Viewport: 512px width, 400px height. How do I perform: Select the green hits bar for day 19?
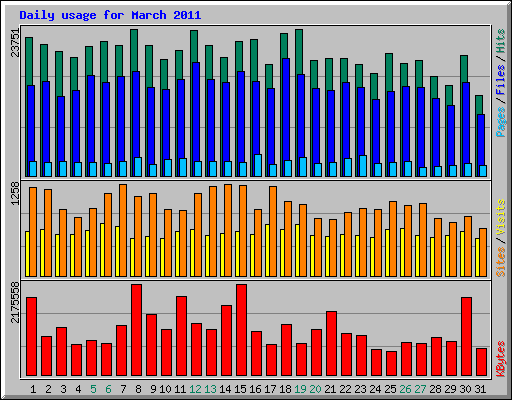[x=299, y=52]
